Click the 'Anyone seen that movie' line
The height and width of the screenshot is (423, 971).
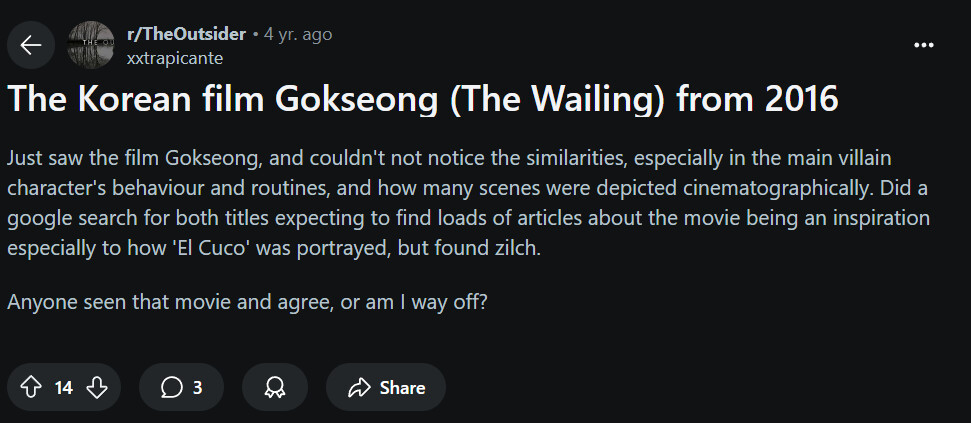pyautogui.click(x=247, y=300)
